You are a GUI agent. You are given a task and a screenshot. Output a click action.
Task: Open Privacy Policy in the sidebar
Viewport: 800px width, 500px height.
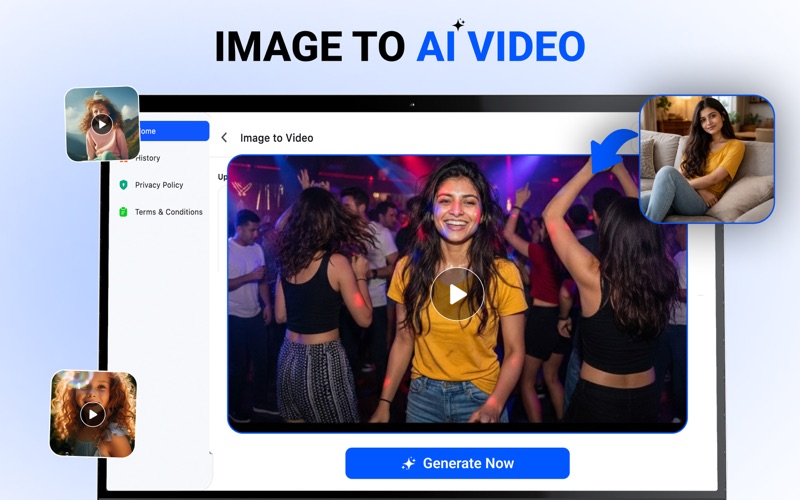point(159,185)
